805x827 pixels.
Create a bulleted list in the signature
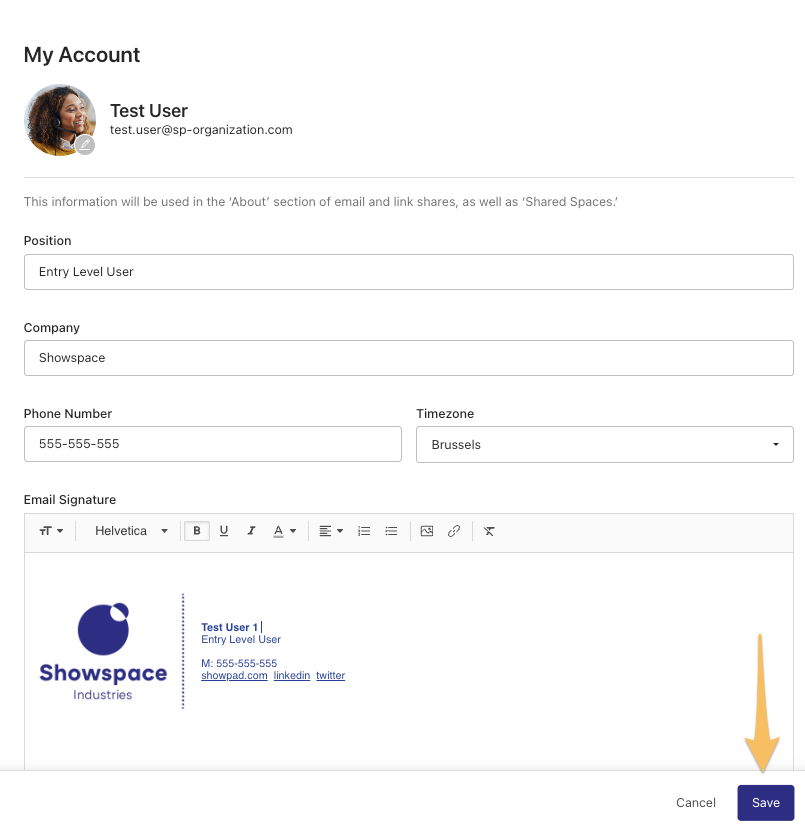(391, 531)
